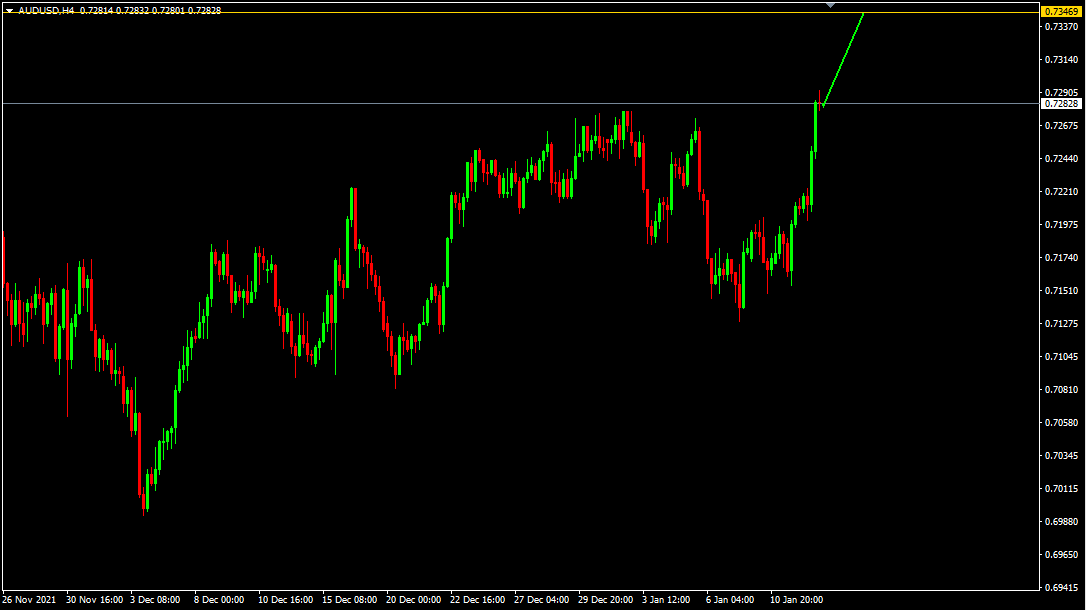Screen dimensions: 1087x610
Task: Click the AUDUSD,H4 symbol title text
Action: click(46, 10)
